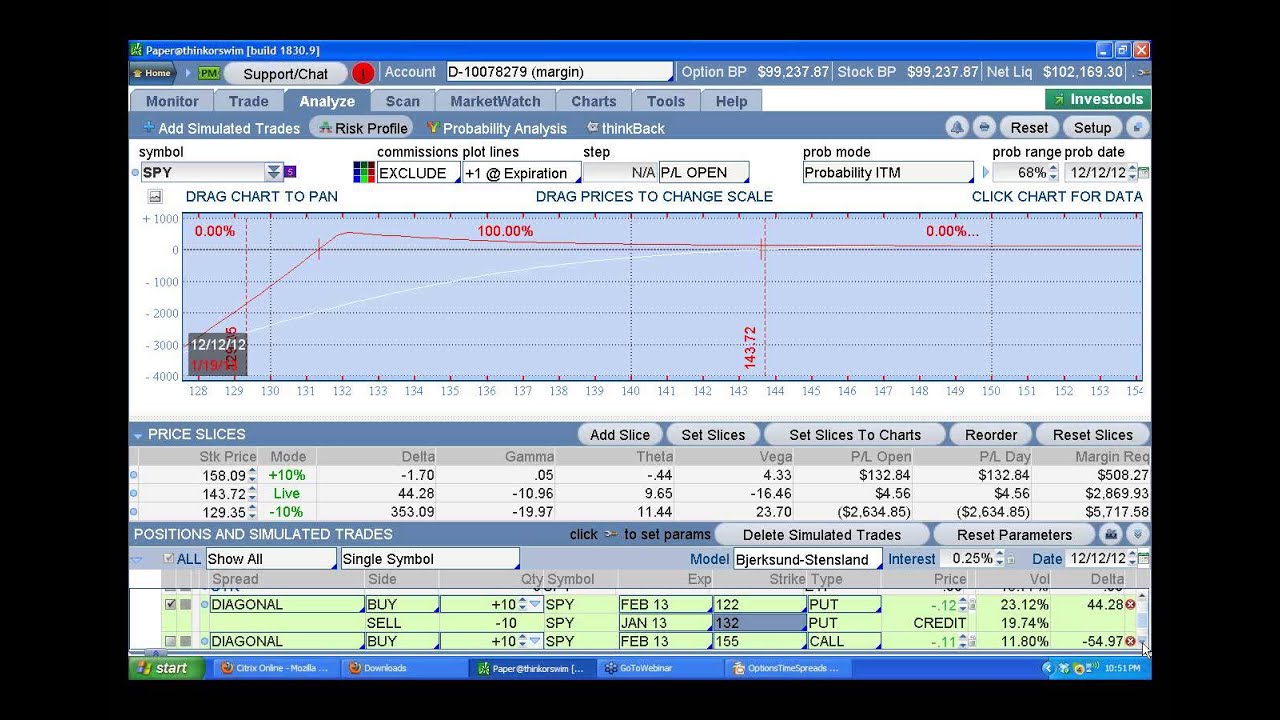Image resolution: width=1280 pixels, height=720 pixels.
Task: Click the Support/Chat button
Action: [x=286, y=73]
